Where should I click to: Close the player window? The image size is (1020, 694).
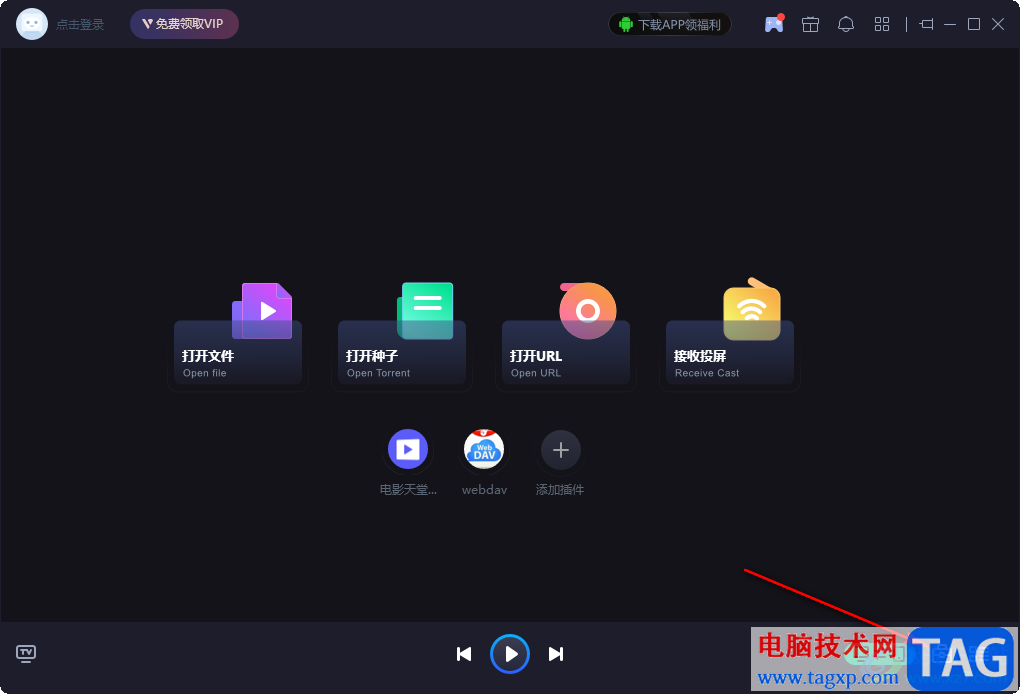tap(998, 25)
